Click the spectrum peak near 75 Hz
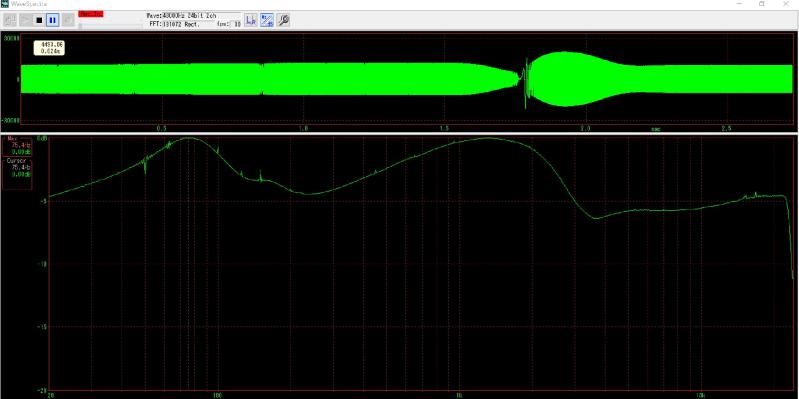Image resolution: width=799 pixels, height=399 pixels. point(189,138)
